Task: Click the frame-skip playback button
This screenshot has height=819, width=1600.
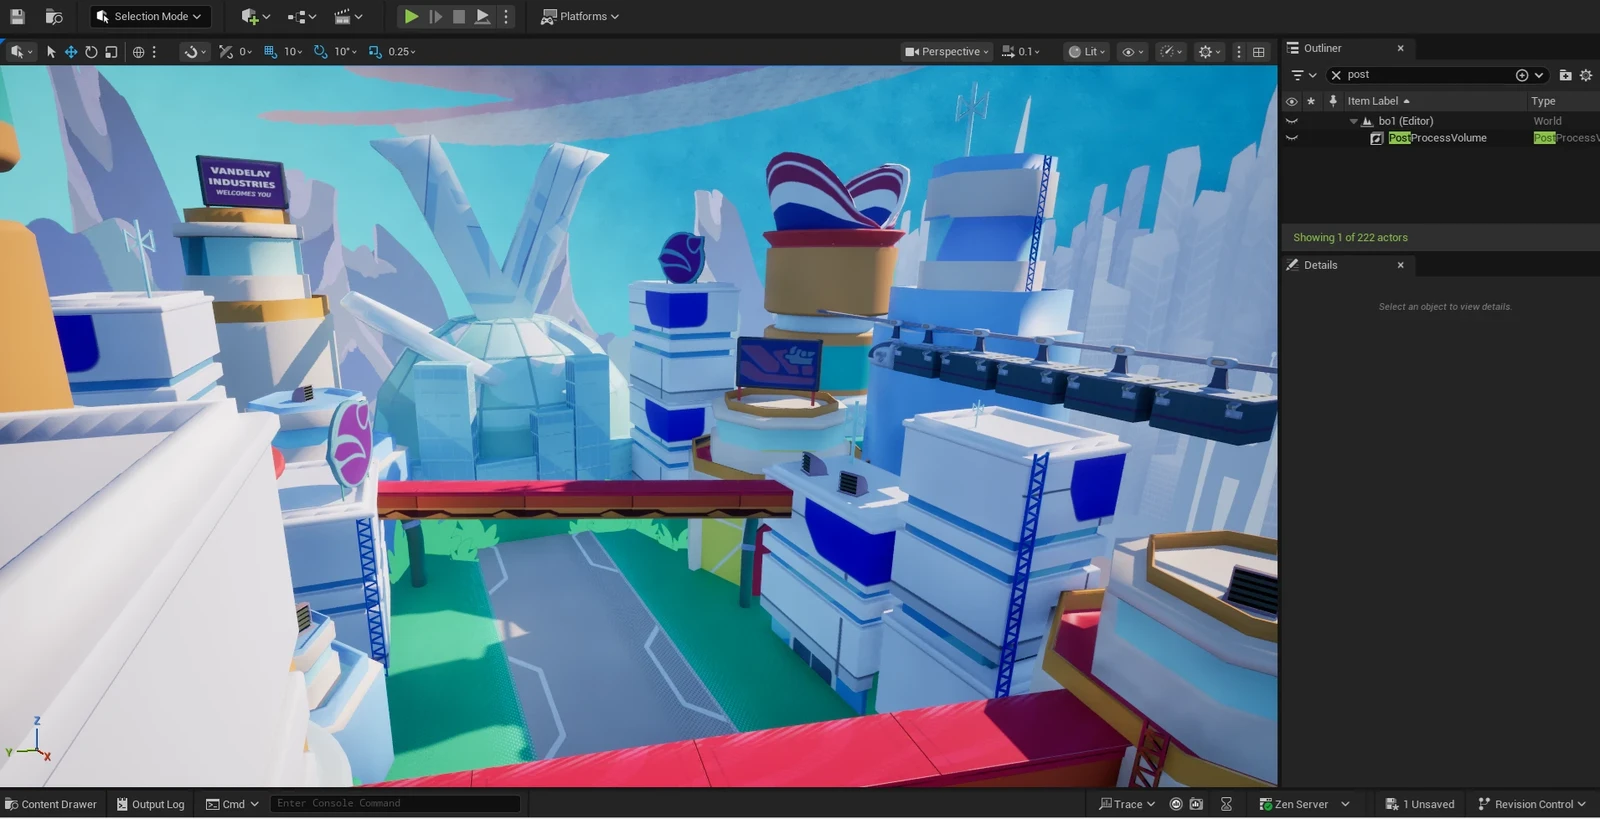Action: tap(435, 16)
